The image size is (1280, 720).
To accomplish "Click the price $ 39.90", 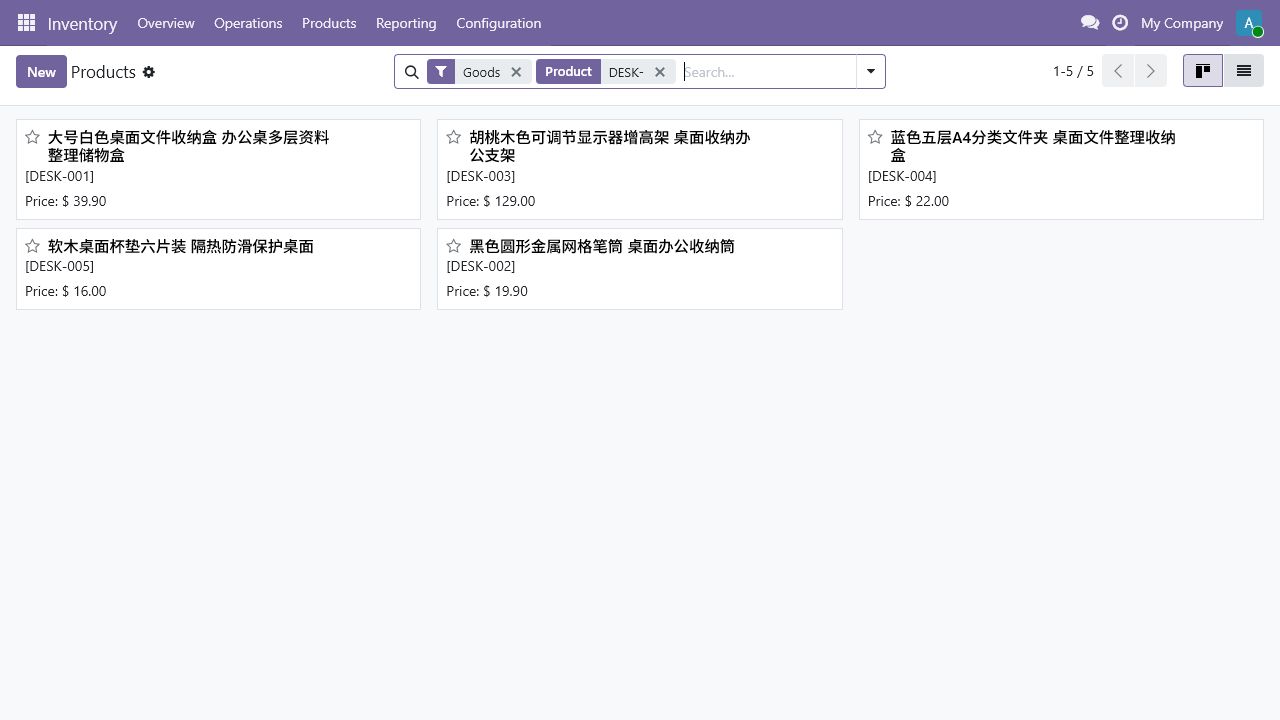I will [x=84, y=201].
